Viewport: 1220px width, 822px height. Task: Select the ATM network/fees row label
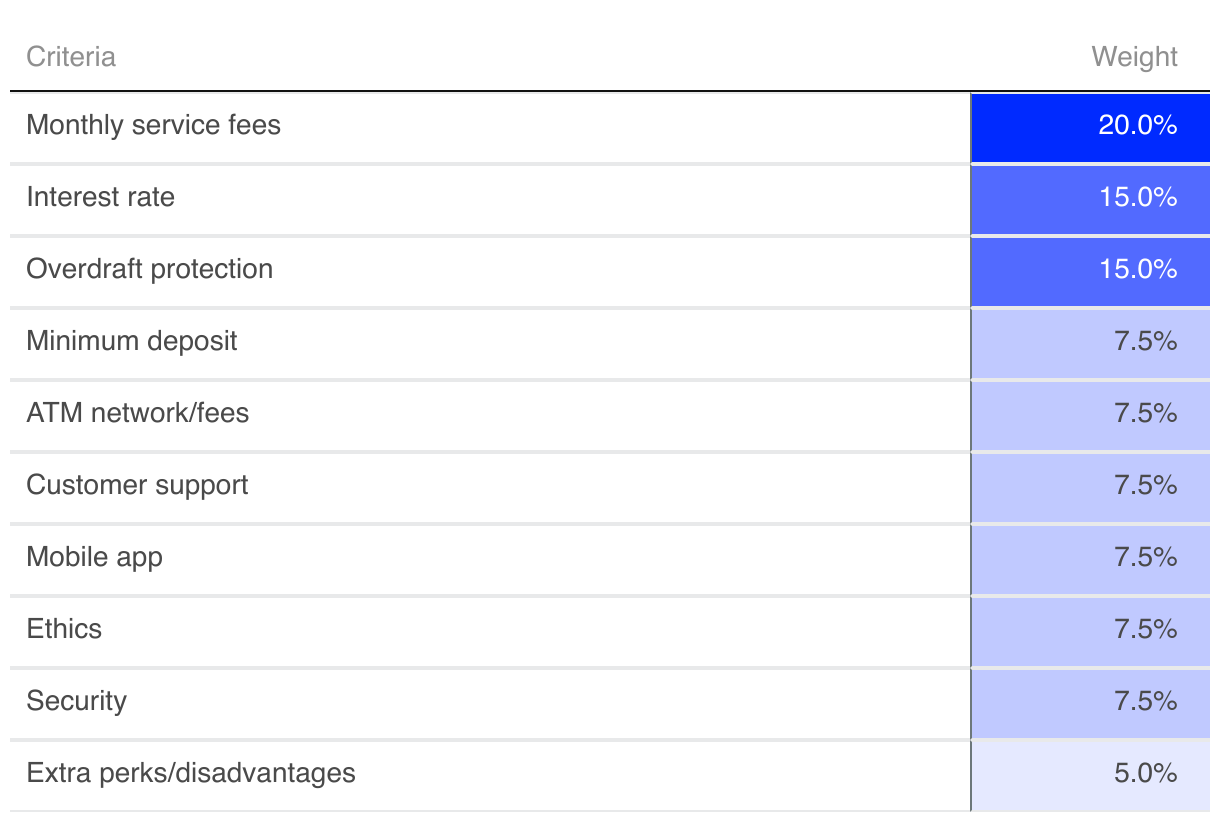coord(138,413)
